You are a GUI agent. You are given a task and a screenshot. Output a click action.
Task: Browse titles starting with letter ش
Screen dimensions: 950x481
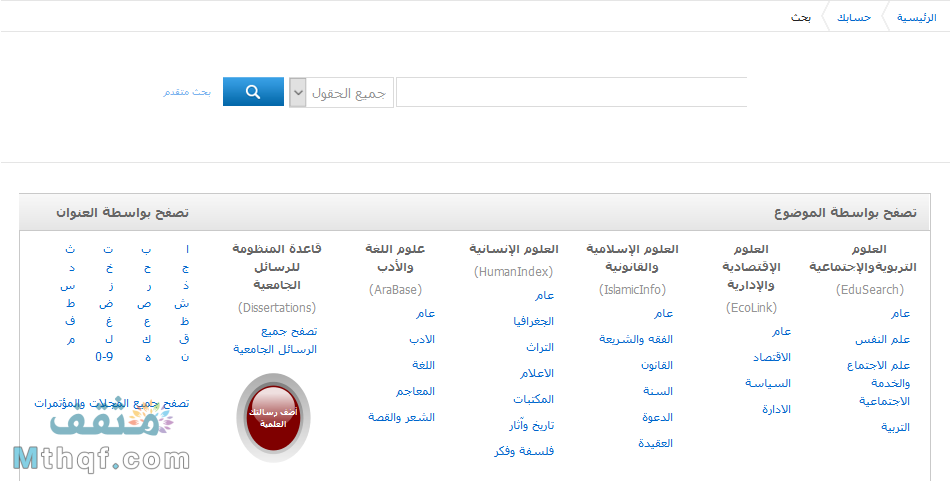pyautogui.click(x=181, y=304)
